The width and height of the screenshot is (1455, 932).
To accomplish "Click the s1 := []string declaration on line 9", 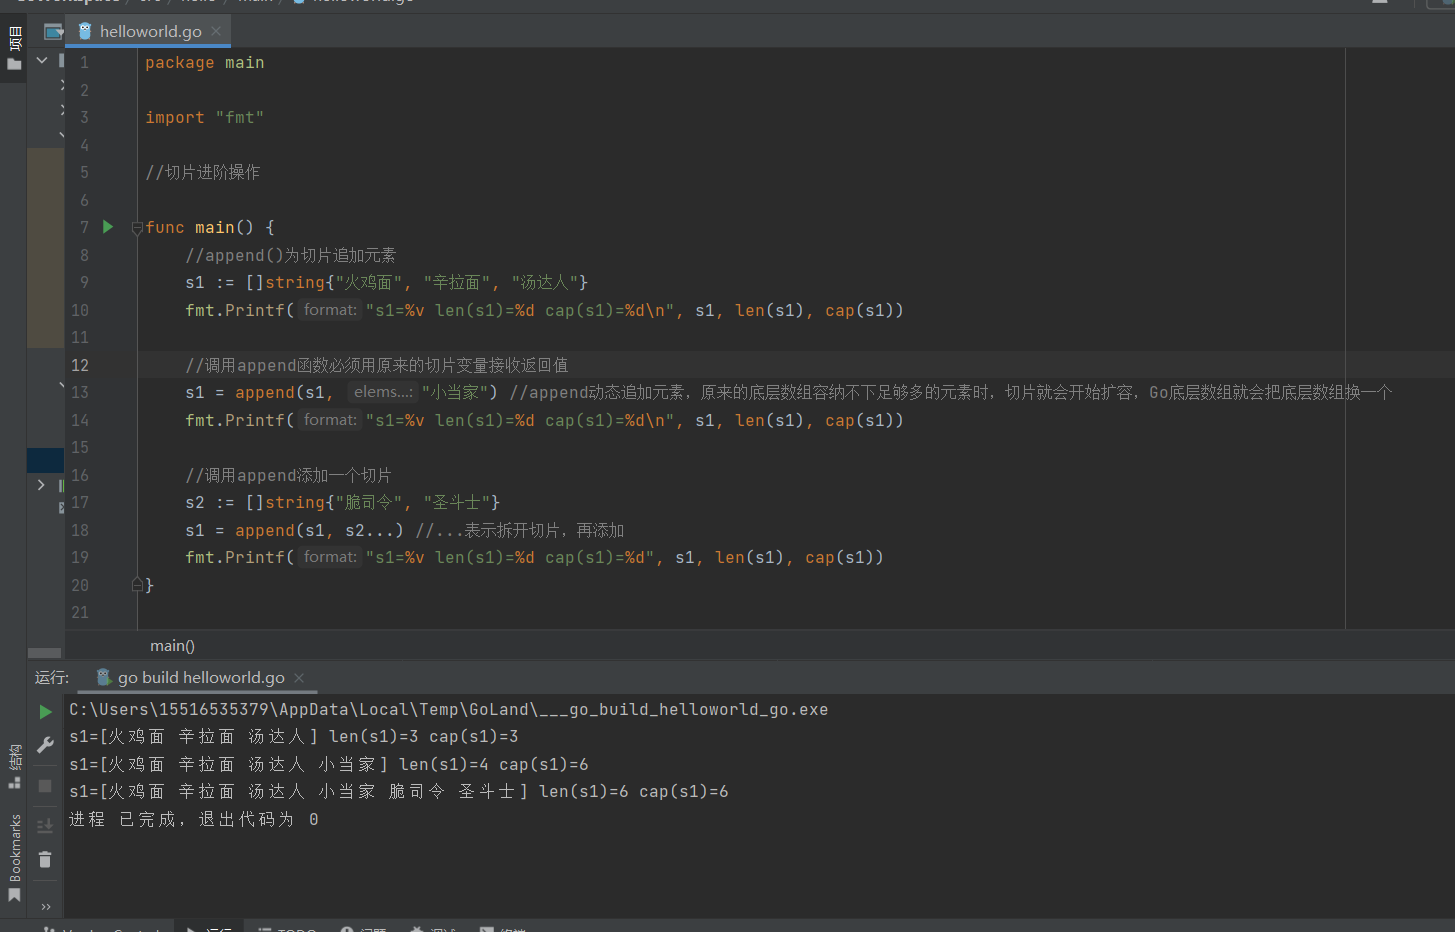I will [387, 282].
